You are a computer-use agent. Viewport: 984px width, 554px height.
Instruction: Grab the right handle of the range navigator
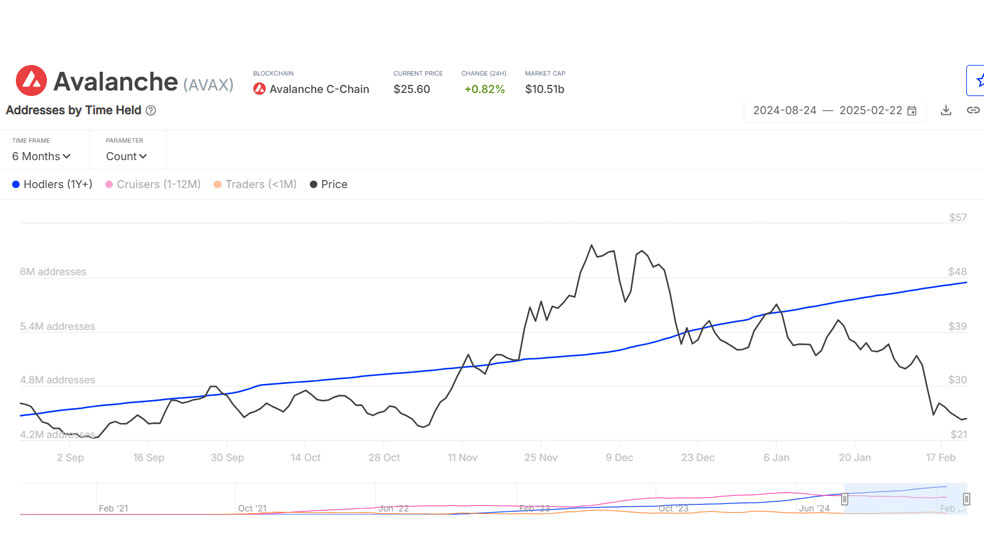[x=966, y=499]
